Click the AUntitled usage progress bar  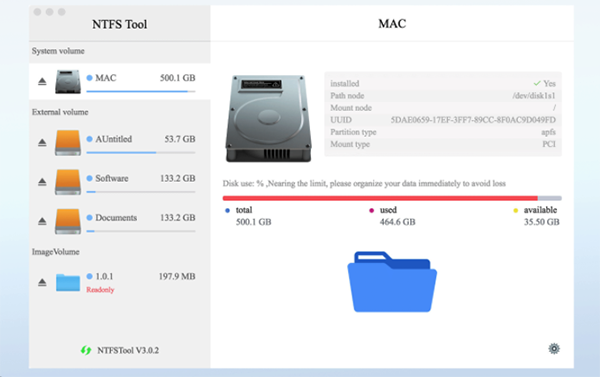coord(141,153)
